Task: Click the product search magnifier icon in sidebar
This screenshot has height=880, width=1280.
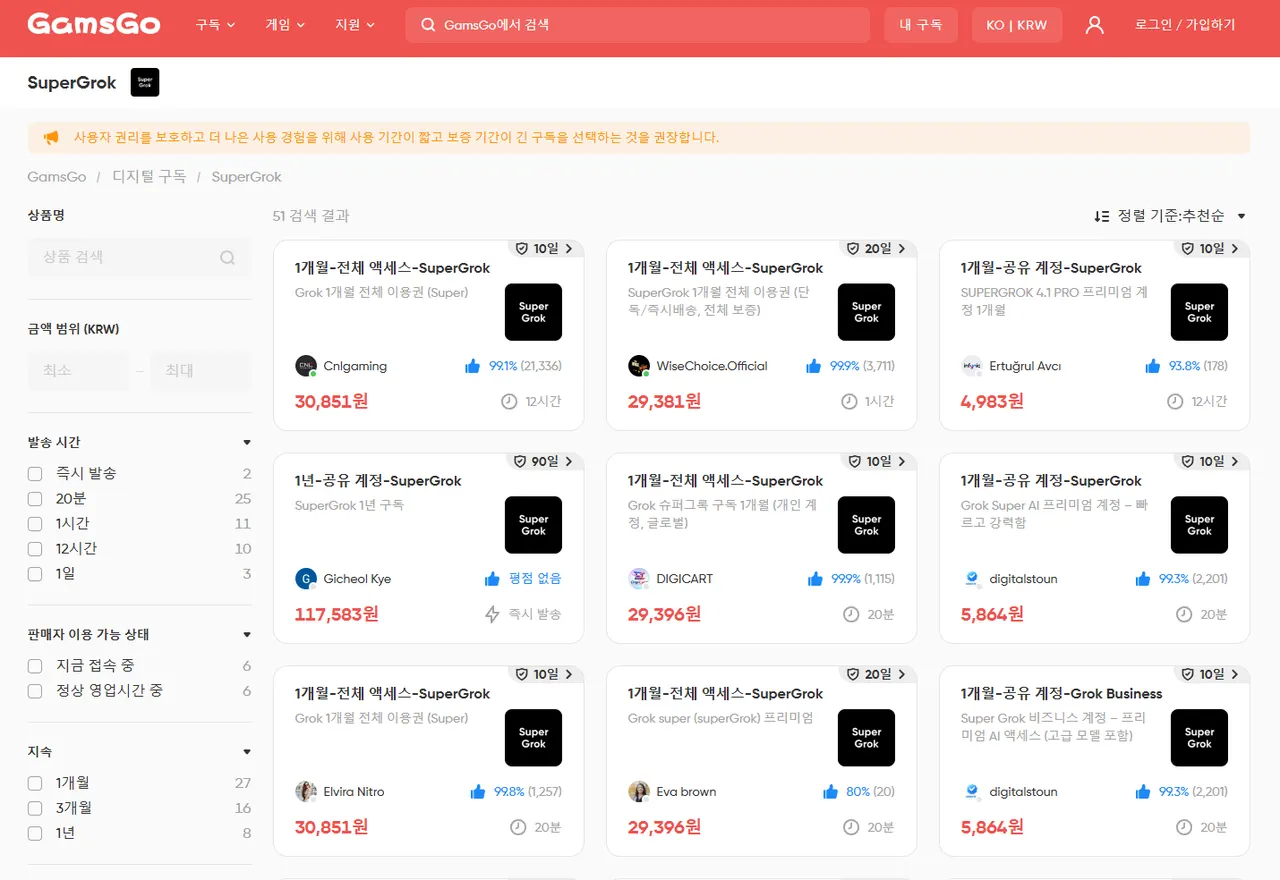Action: pyautogui.click(x=228, y=258)
